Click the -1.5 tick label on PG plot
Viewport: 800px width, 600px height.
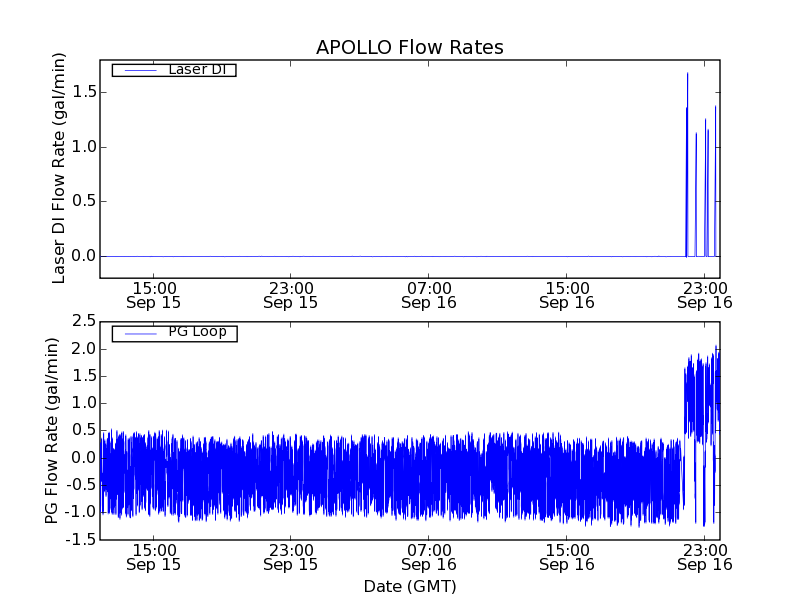[x=81, y=539]
